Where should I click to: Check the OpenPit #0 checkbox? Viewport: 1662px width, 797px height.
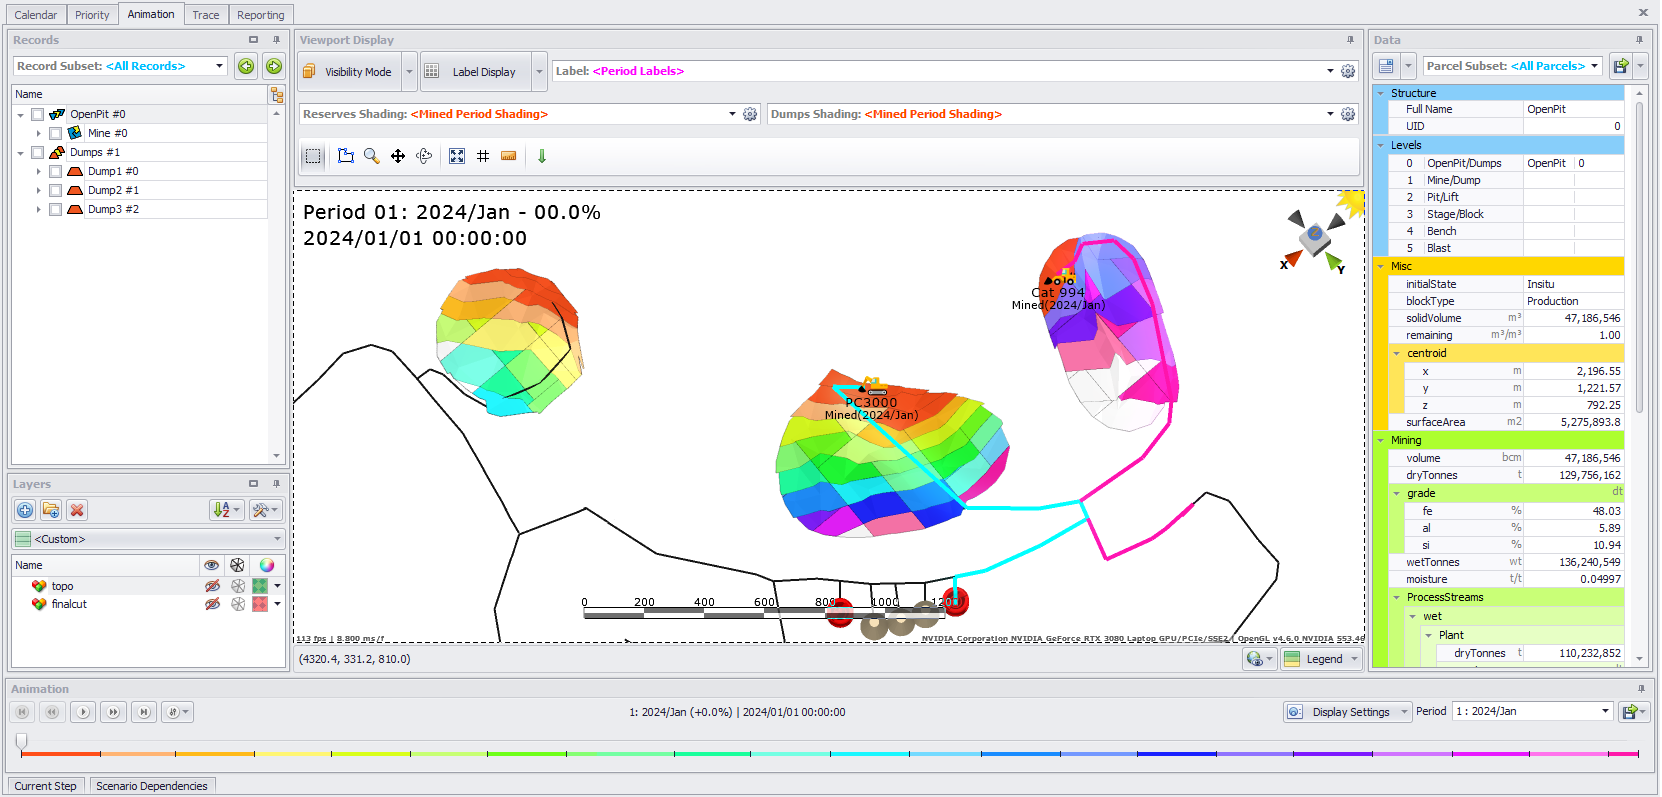[x=37, y=114]
